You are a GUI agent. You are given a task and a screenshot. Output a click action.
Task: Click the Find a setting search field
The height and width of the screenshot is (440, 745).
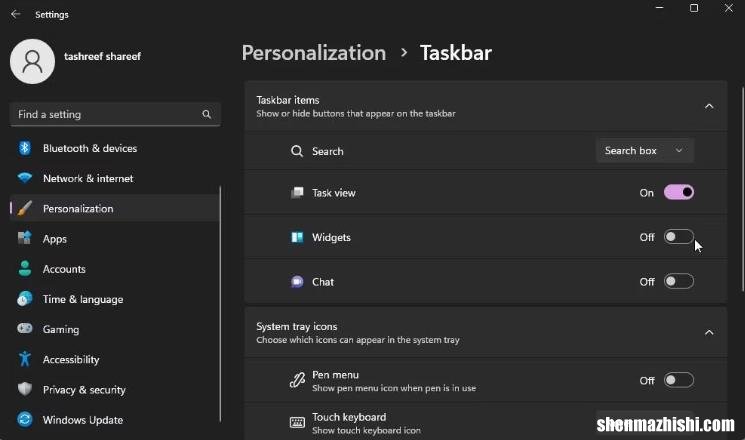tap(115, 114)
